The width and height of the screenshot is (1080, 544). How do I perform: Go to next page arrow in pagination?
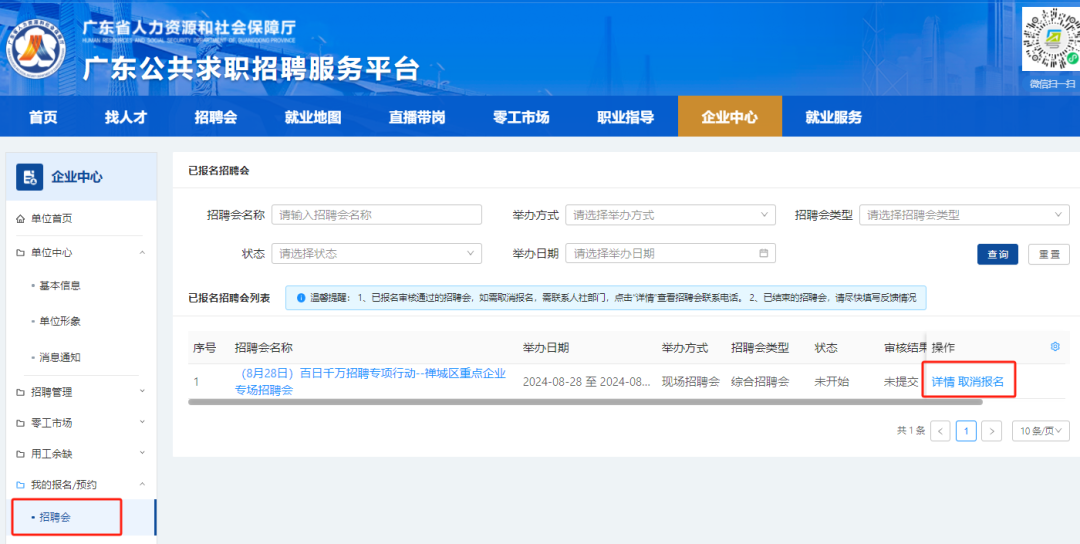point(991,431)
